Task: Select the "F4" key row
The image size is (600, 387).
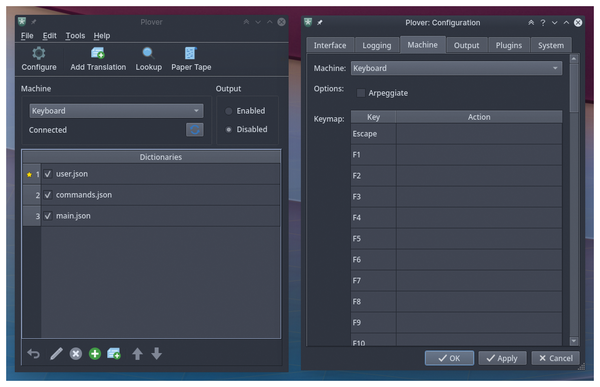Action: click(x=457, y=217)
